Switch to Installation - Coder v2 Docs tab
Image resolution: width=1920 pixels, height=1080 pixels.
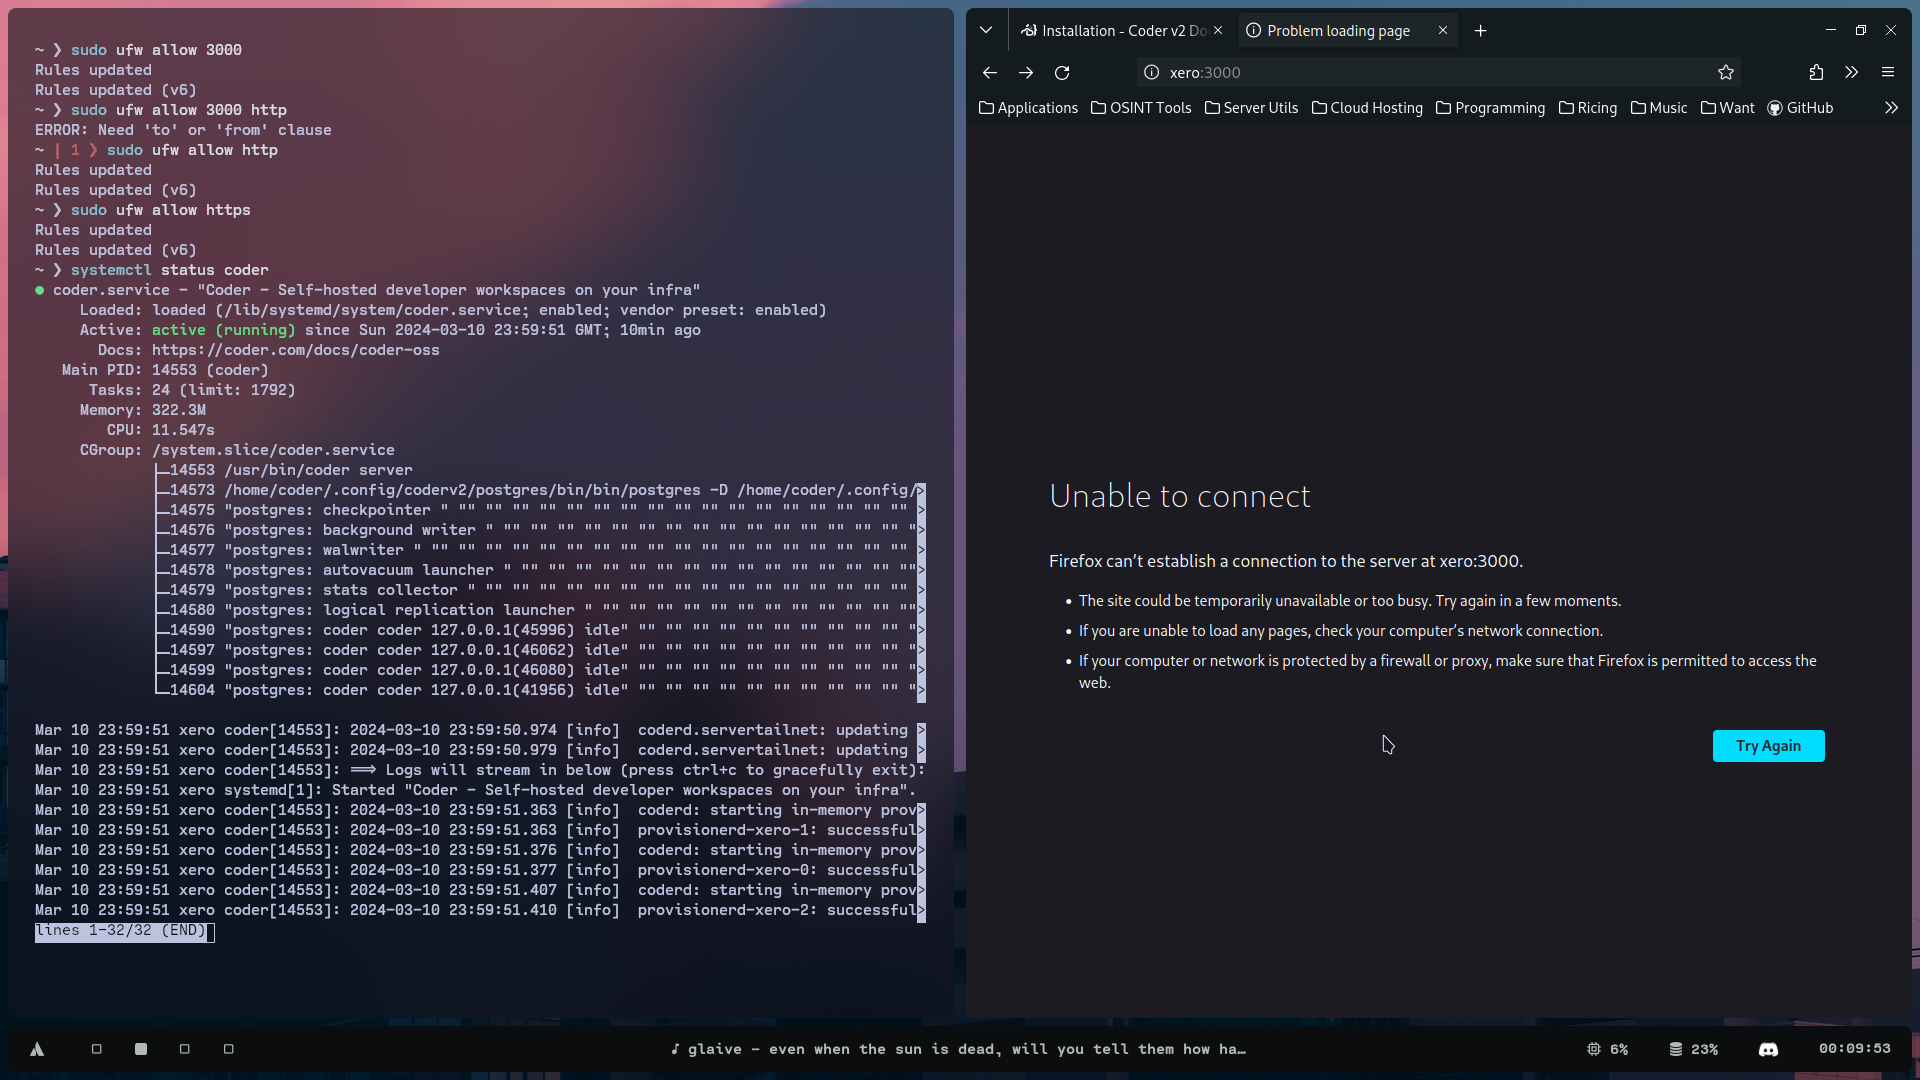(x=1115, y=31)
